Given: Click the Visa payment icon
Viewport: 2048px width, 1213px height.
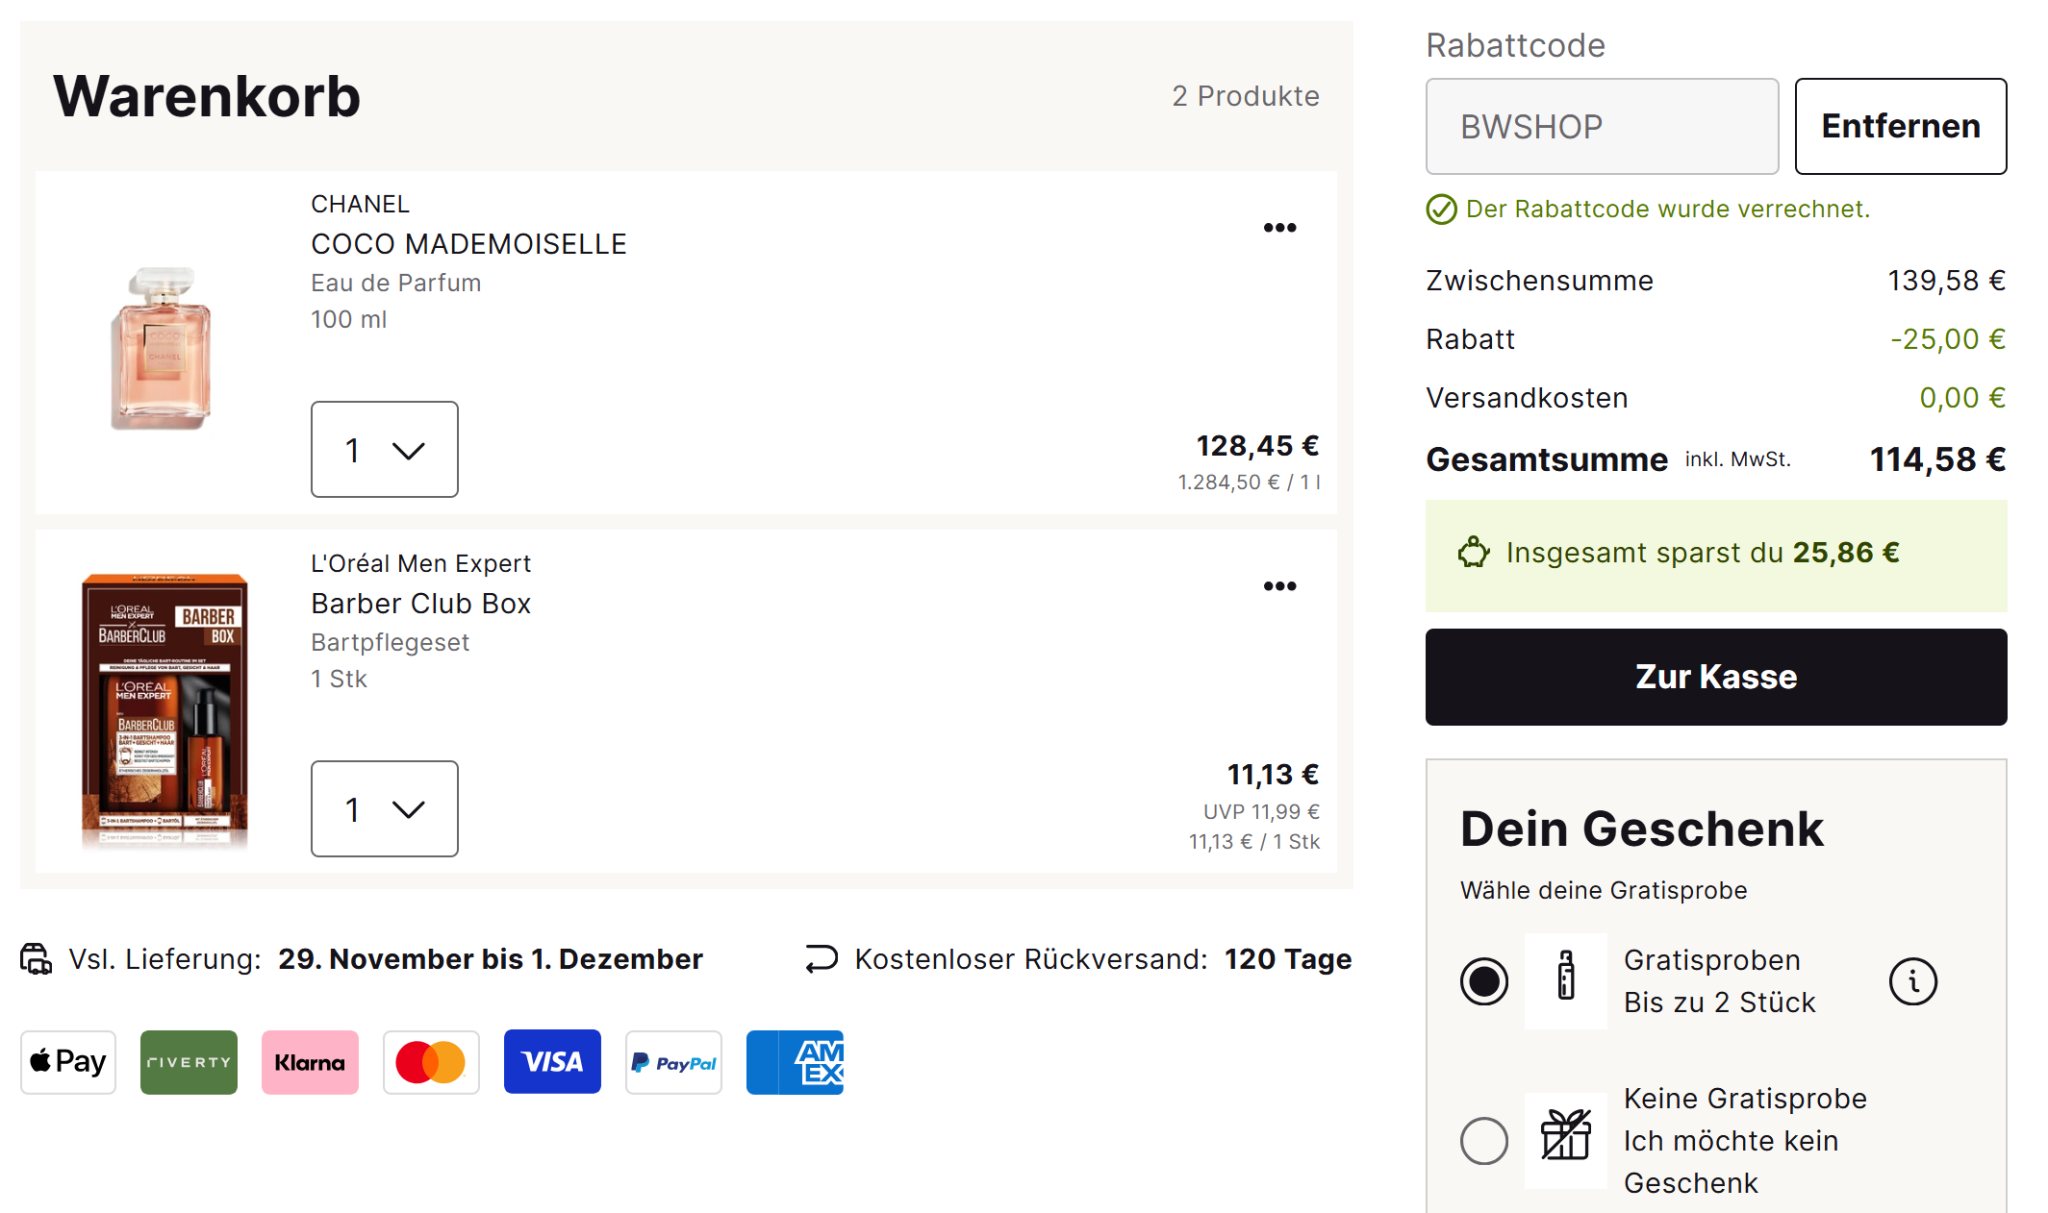Looking at the screenshot, I should (x=552, y=1062).
